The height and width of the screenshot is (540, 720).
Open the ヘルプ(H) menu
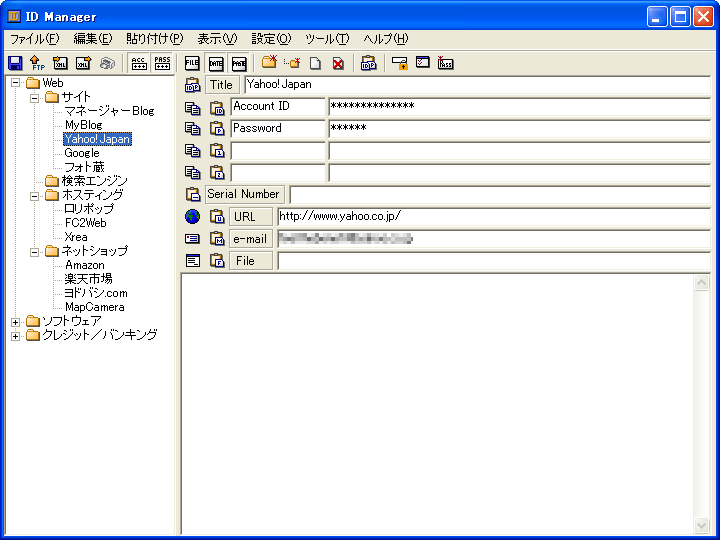coord(386,39)
